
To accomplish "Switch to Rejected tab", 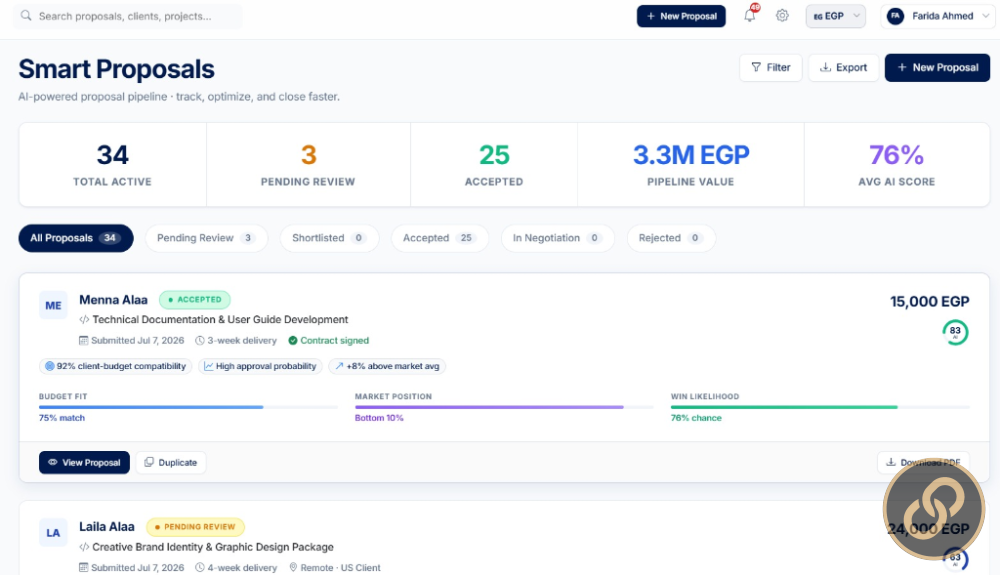I will tap(671, 238).
